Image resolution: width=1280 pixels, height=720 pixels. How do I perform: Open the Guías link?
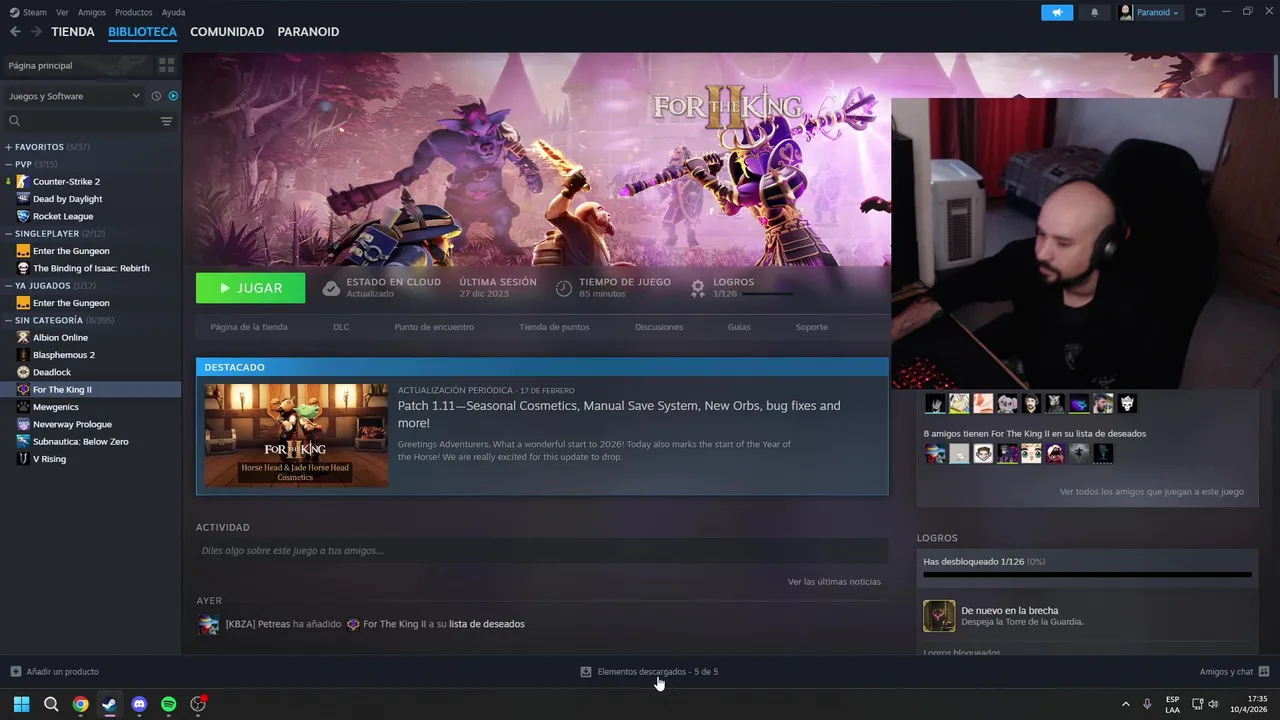click(739, 327)
